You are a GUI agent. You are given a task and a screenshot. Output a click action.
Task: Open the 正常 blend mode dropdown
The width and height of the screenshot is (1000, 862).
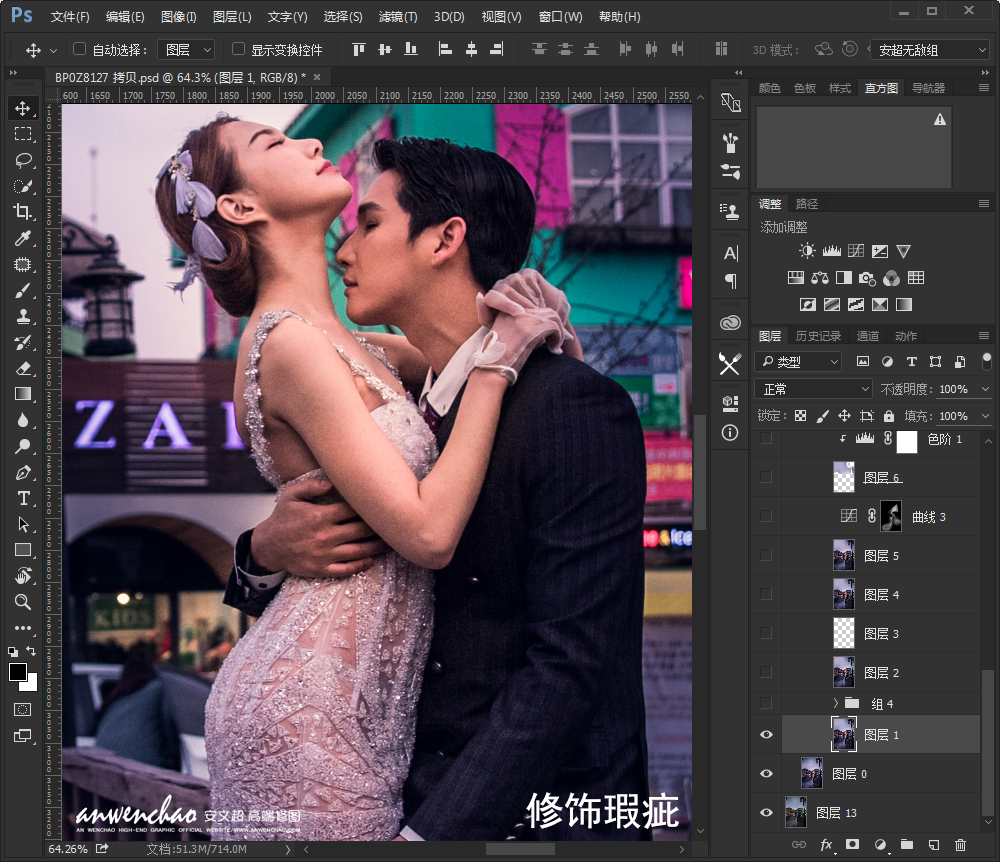point(813,388)
